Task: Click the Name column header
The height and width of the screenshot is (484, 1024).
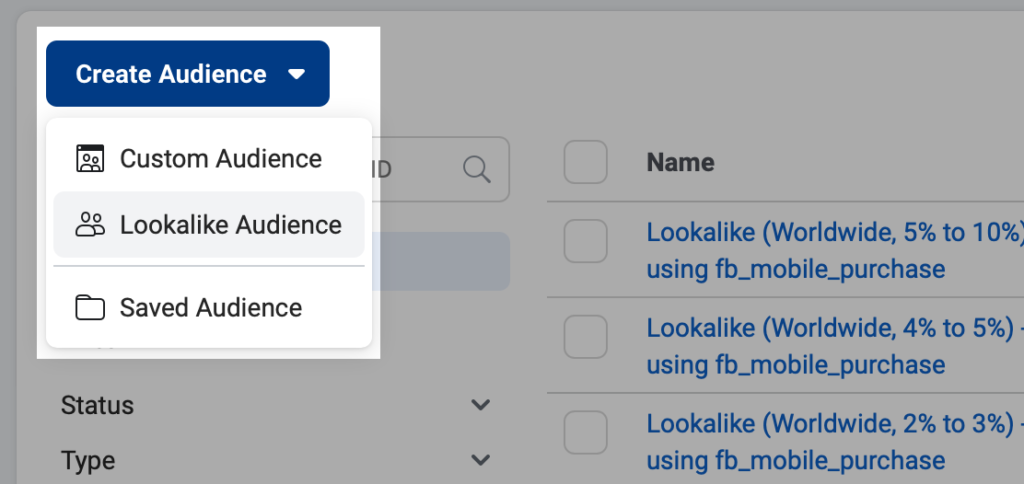Action: 680,162
